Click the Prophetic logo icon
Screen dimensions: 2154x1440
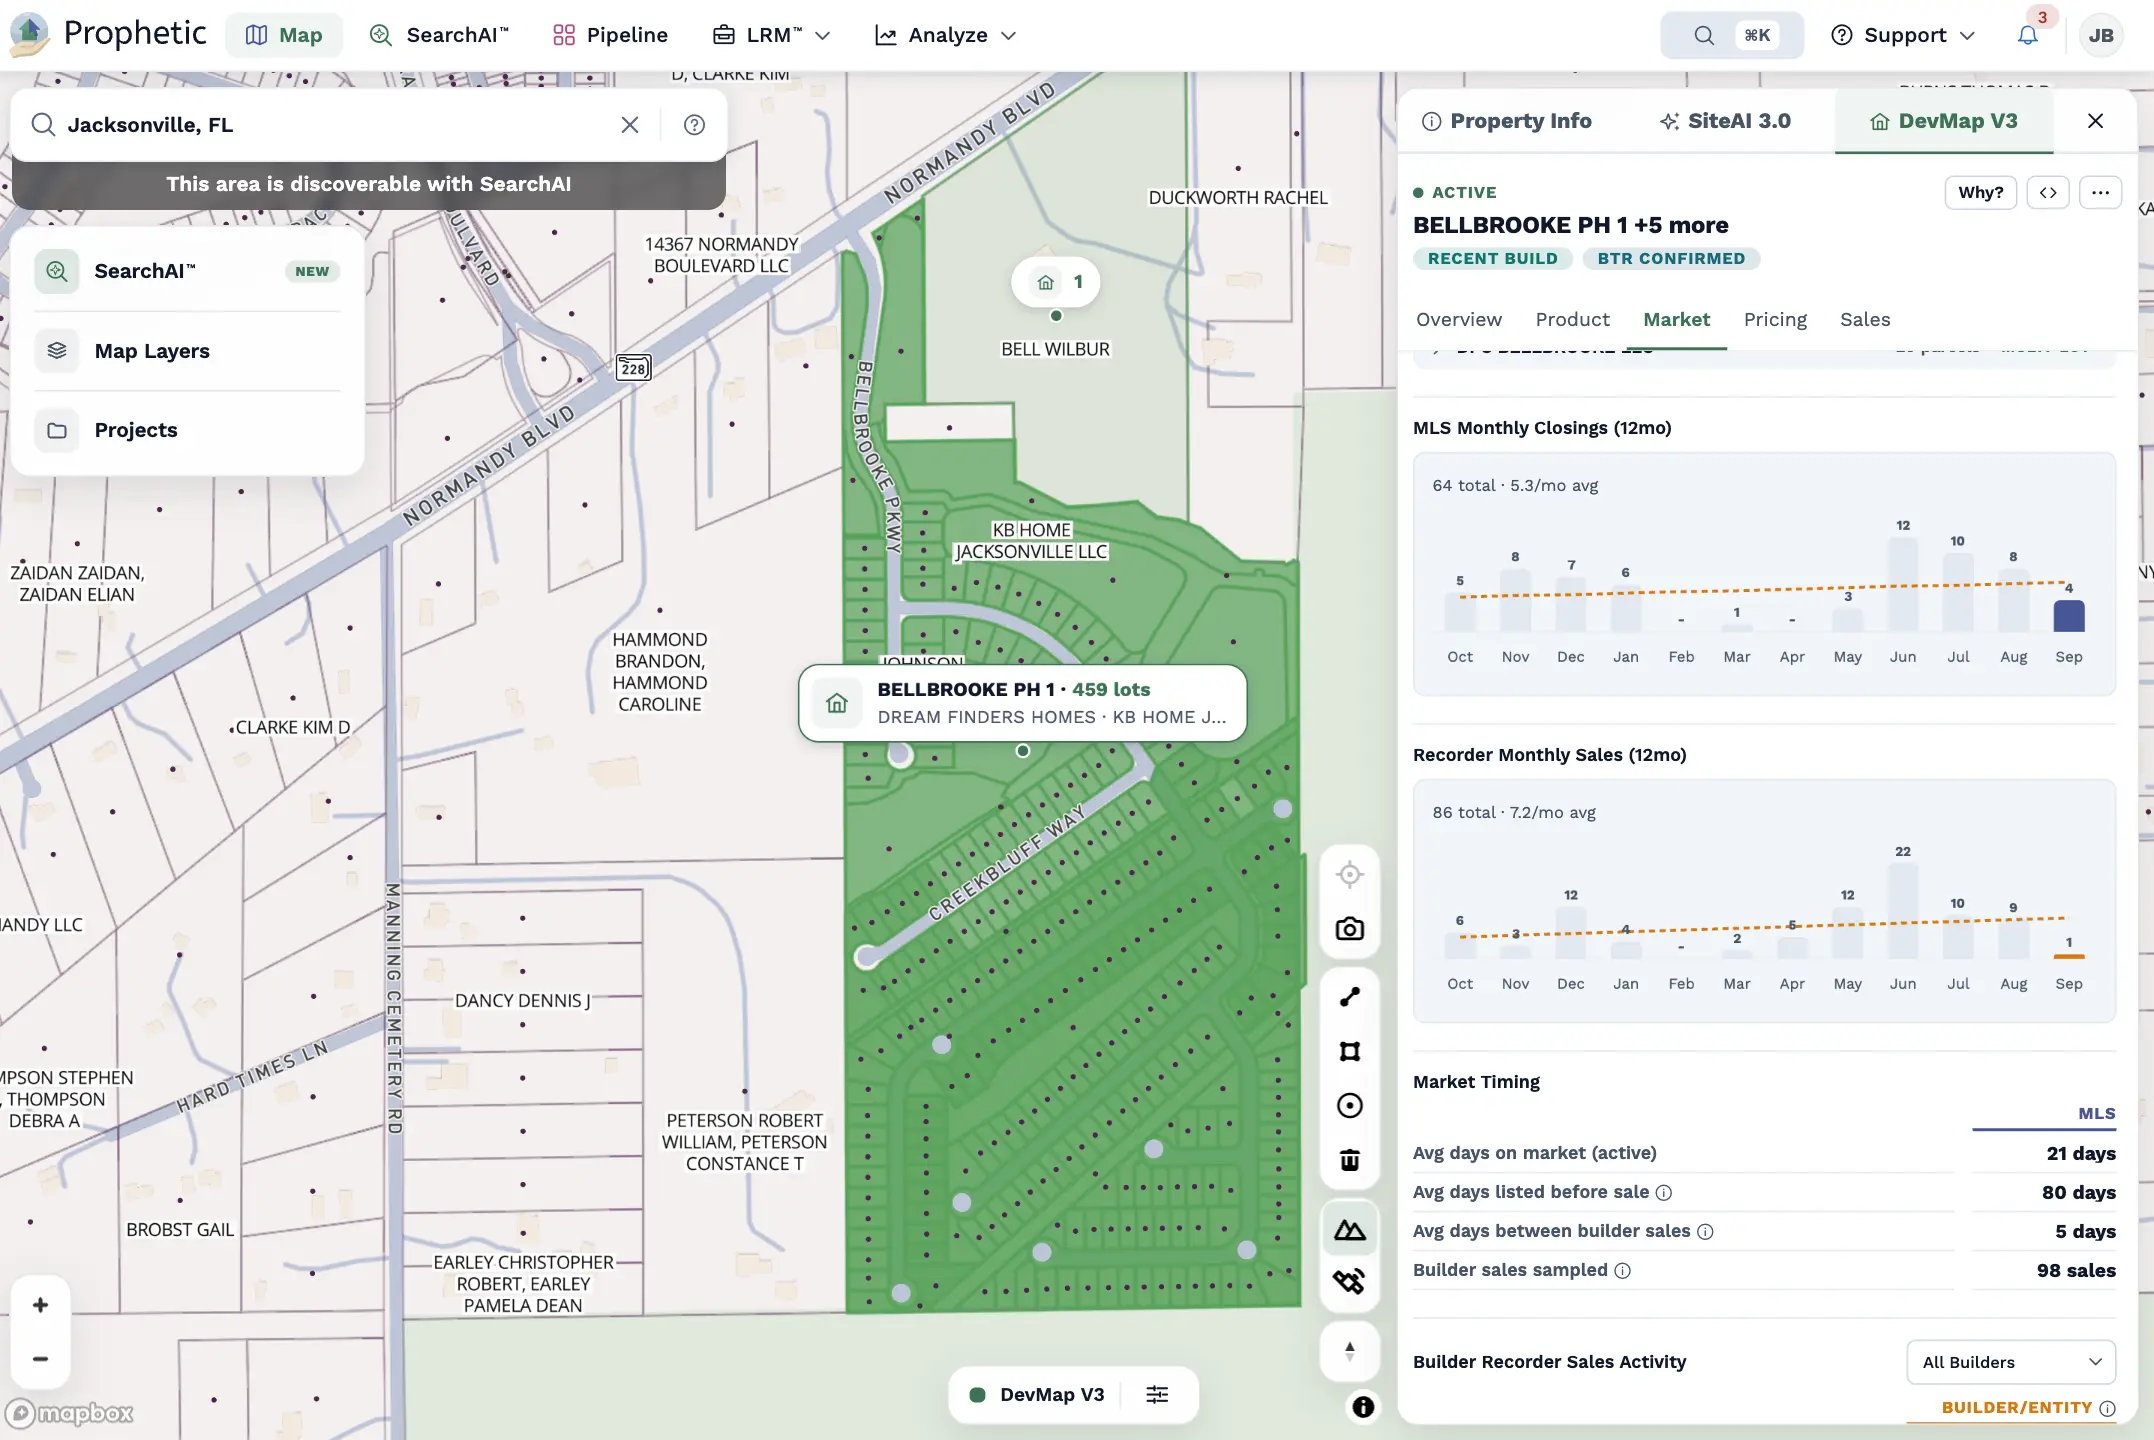pyautogui.click(x=29, y=34)
